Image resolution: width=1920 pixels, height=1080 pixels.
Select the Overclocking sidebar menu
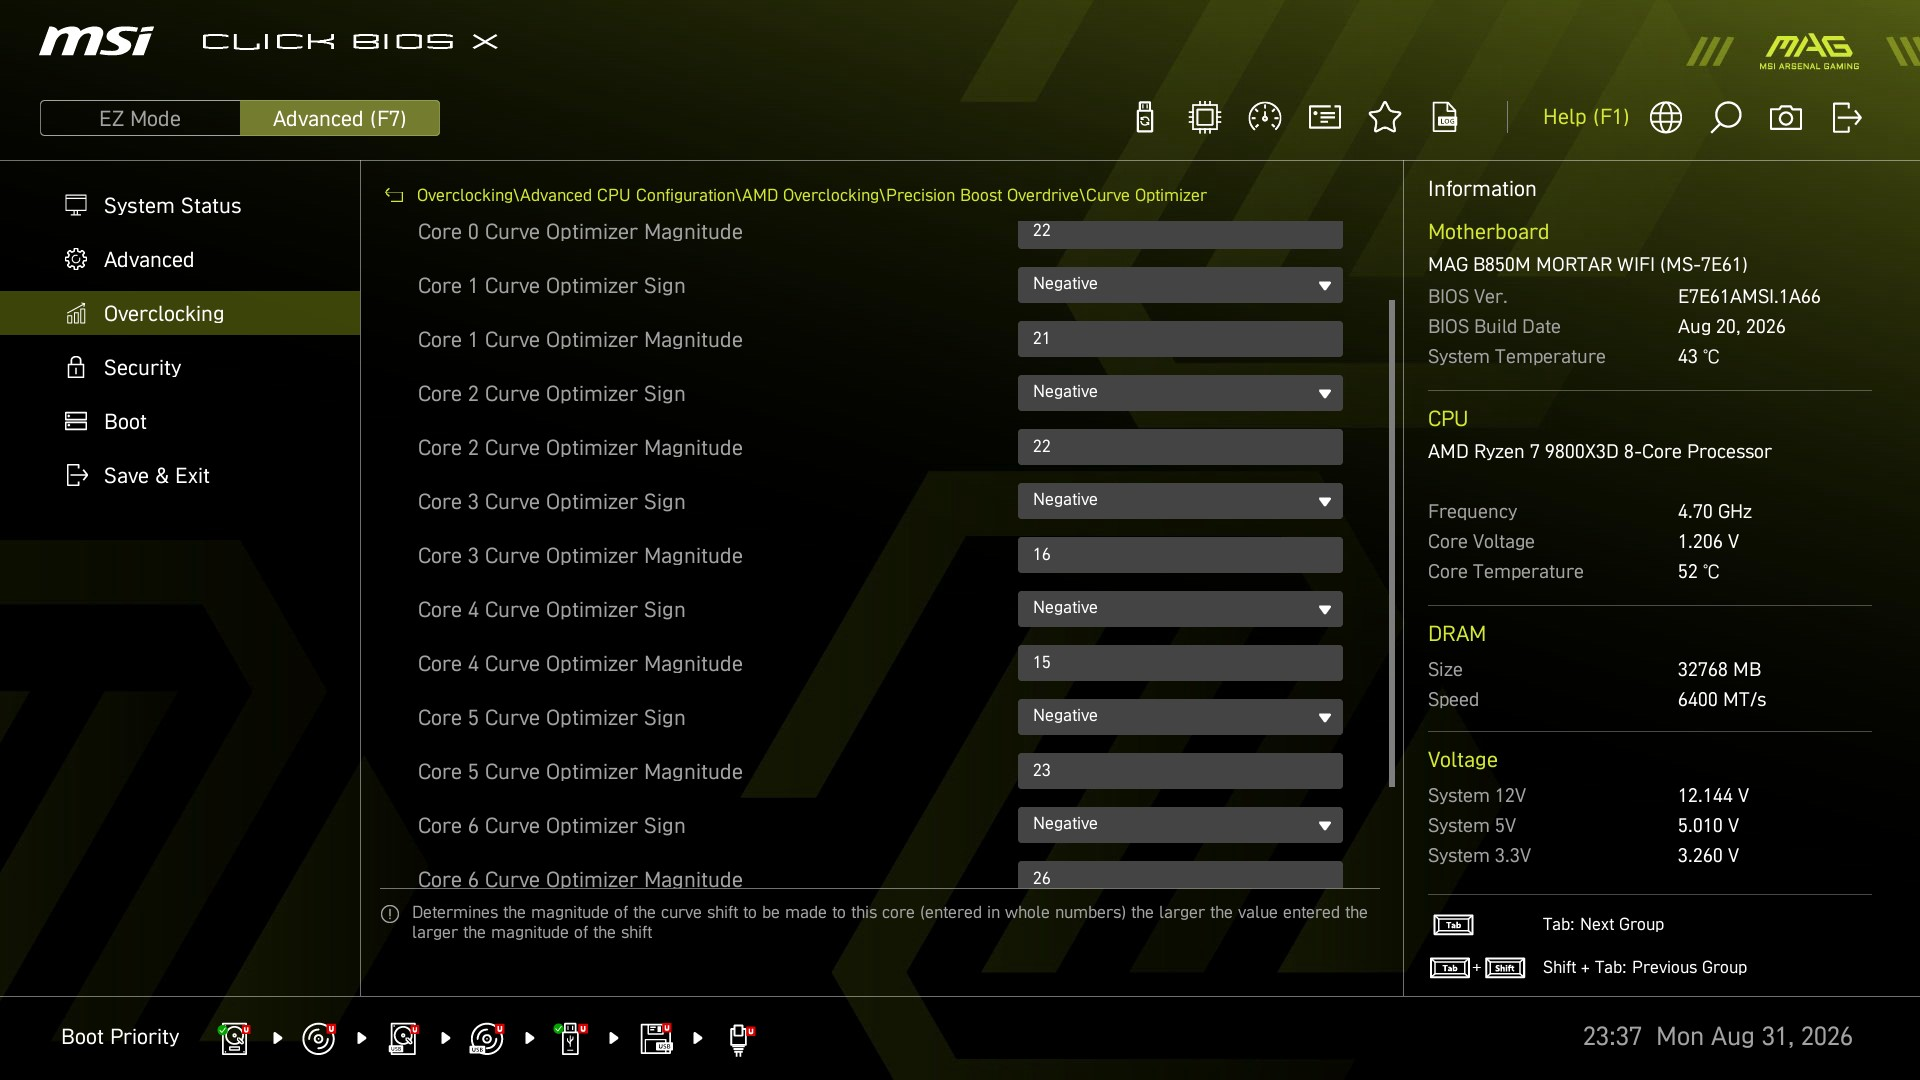[180, 314]
